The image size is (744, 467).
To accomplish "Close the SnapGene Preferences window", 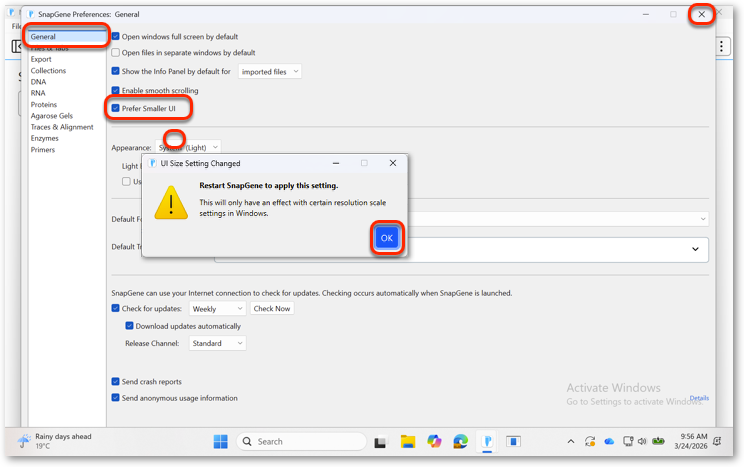I will coord(701,14).
